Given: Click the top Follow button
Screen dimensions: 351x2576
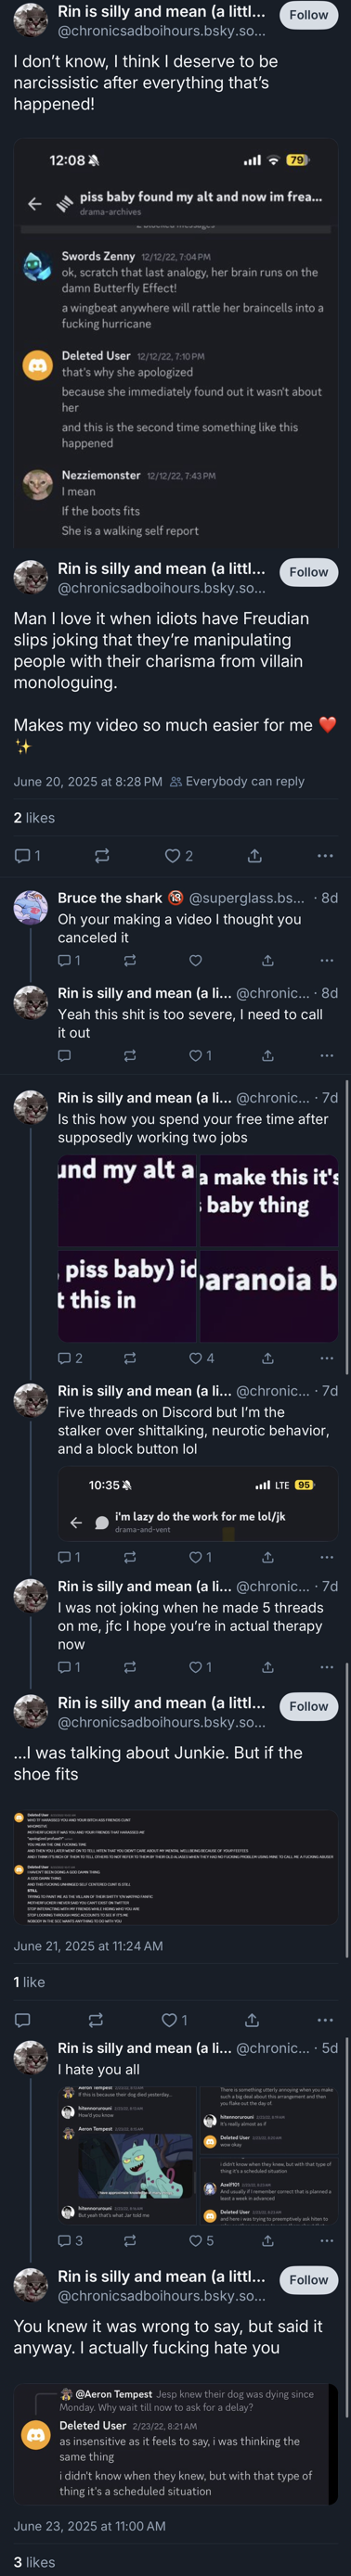Looking at the screenshot, I should click(309, 15).
